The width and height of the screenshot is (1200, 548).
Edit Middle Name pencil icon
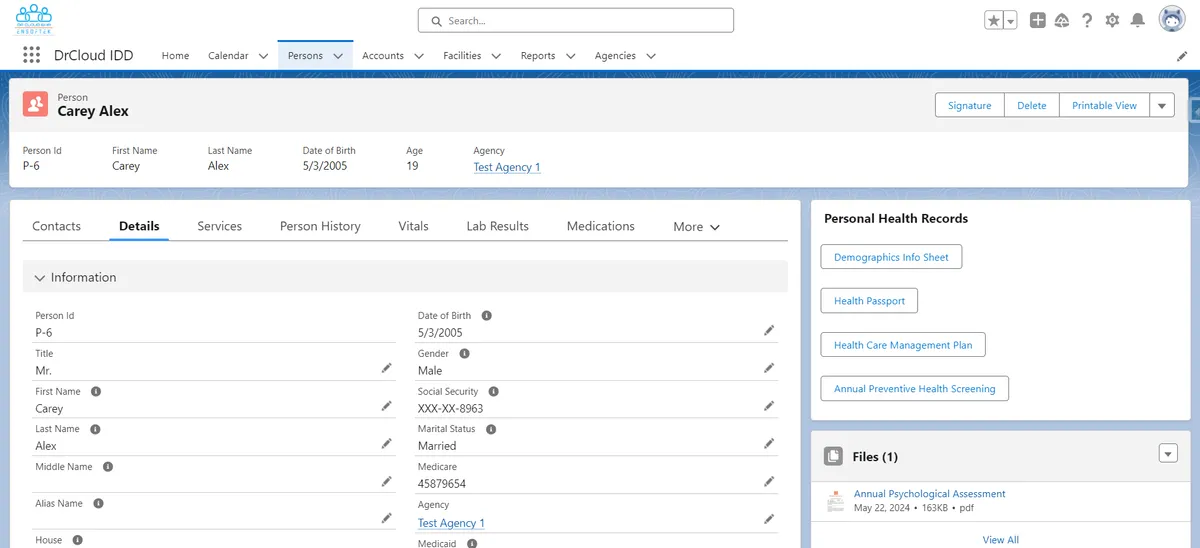[387, 481]
